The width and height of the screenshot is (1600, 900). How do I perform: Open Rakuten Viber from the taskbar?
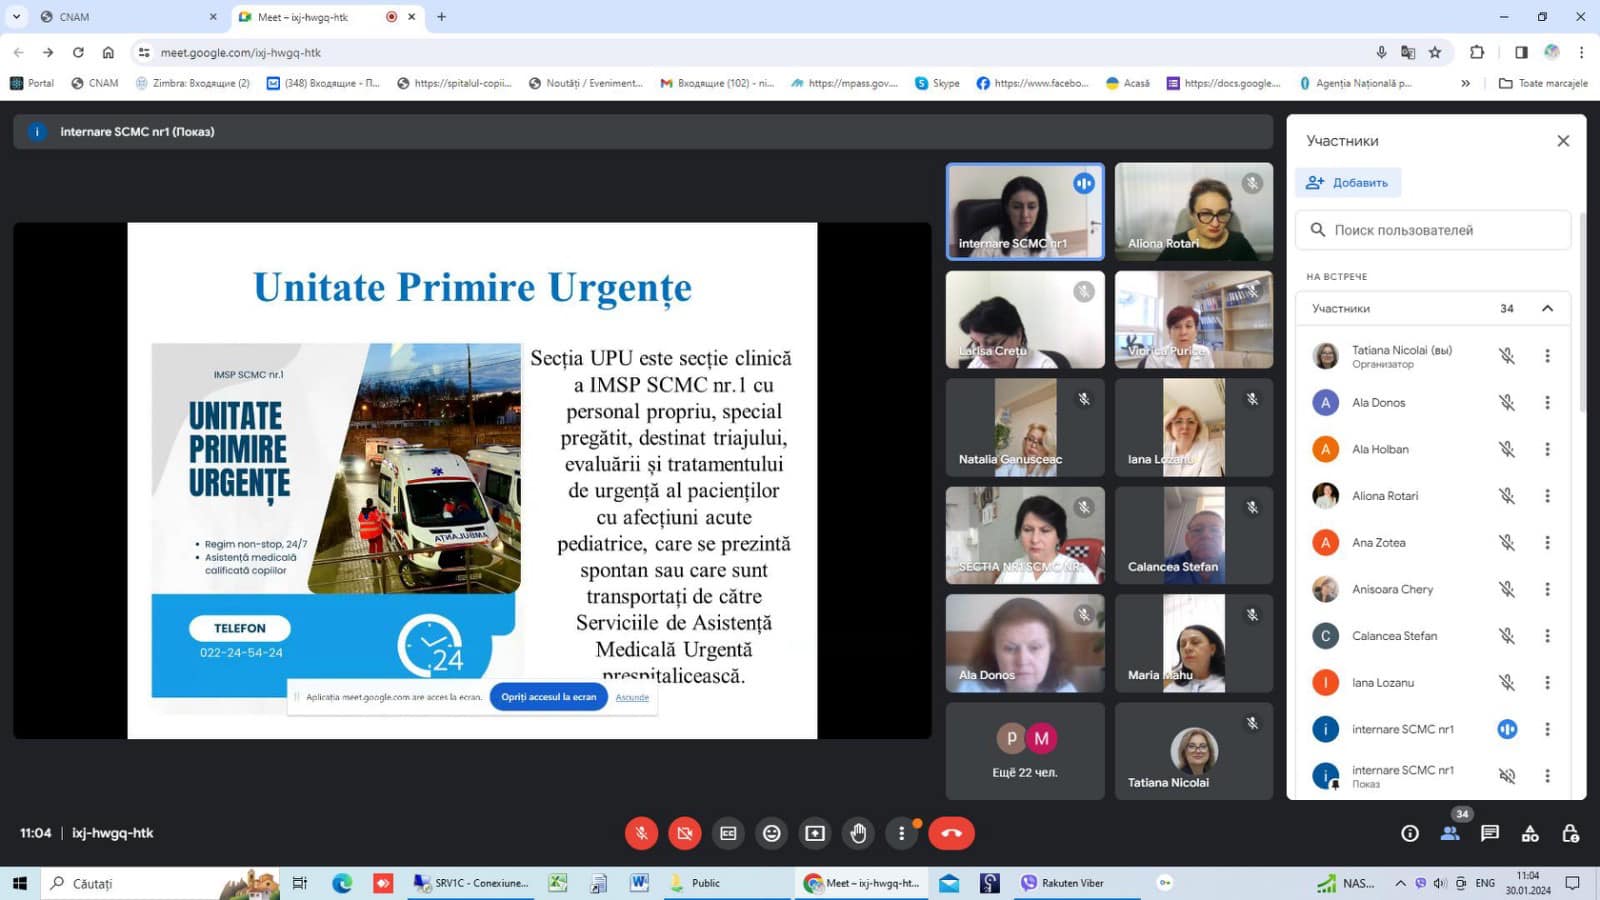pos(1062,883)
